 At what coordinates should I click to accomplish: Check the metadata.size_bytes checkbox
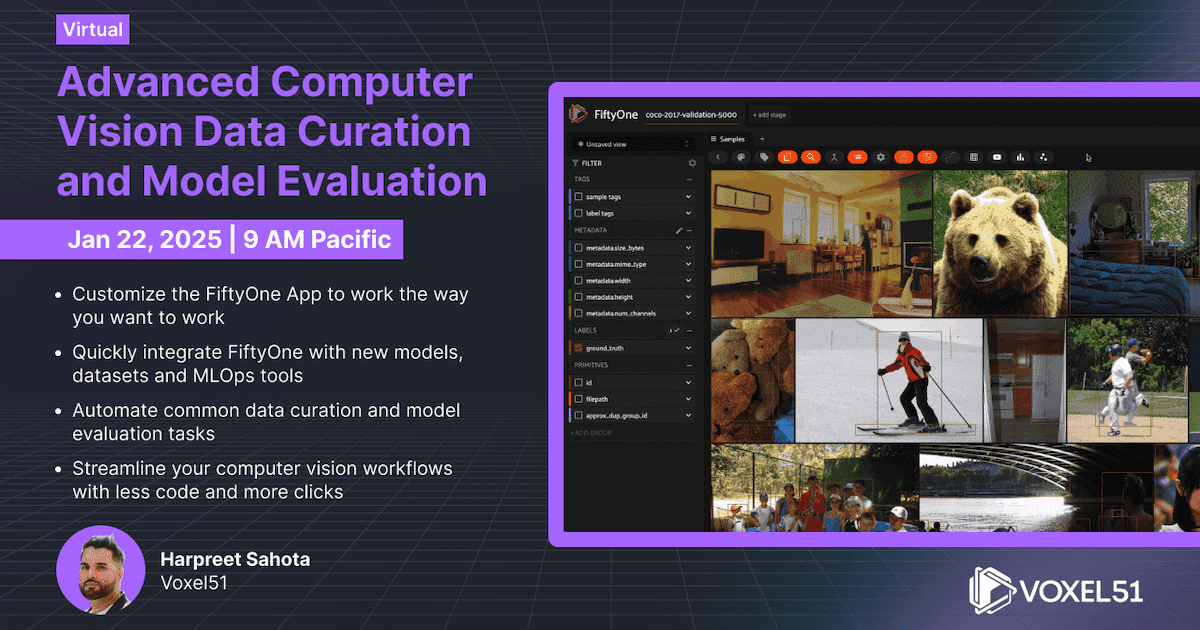point(578,248)
